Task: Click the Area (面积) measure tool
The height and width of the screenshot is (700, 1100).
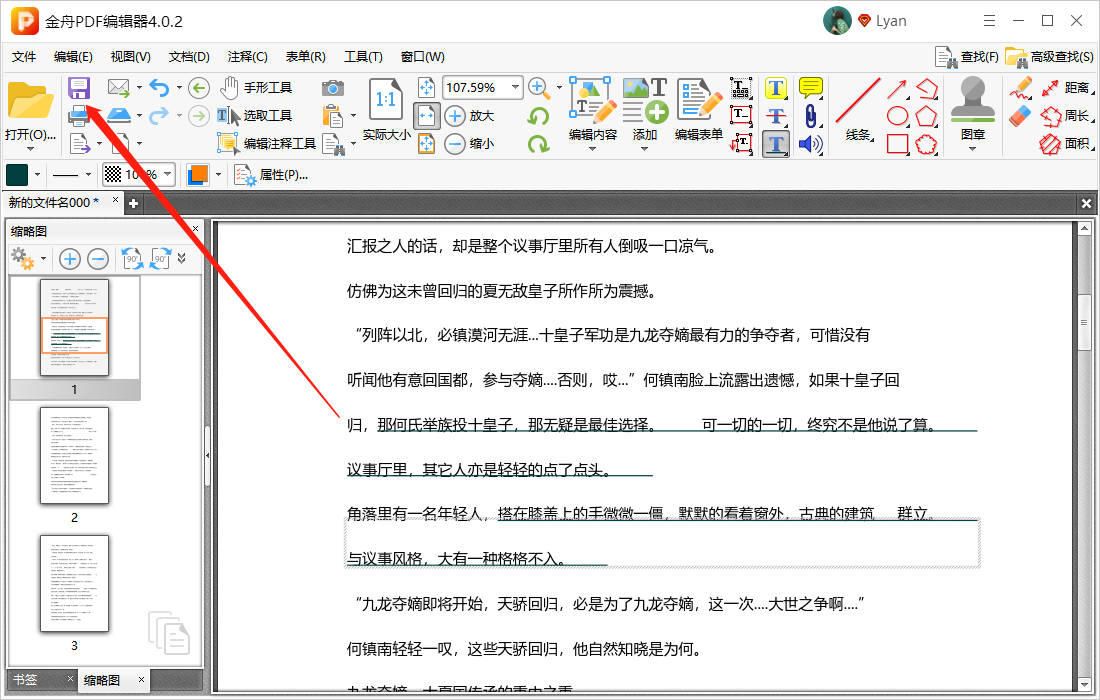Action: 1066,144
